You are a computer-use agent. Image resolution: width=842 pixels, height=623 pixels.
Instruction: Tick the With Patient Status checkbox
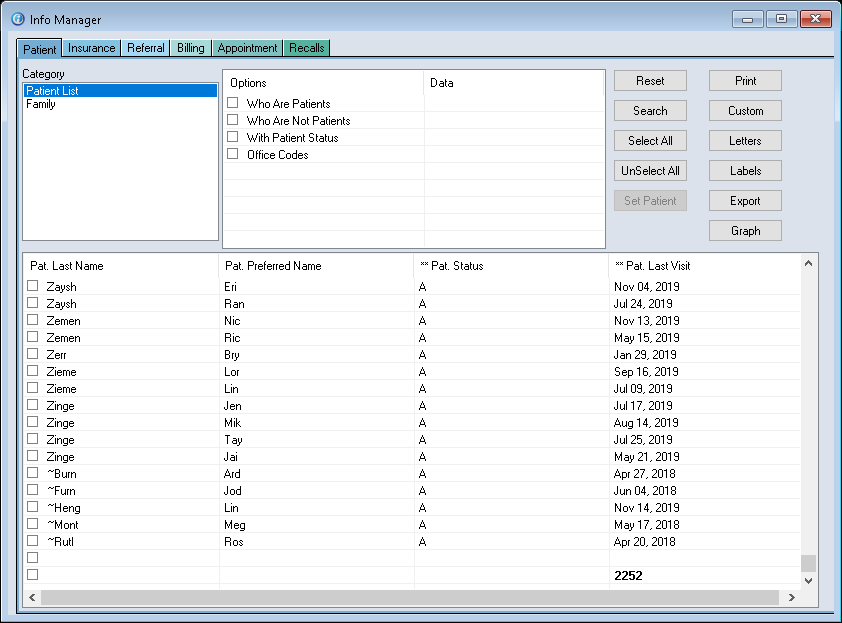coord(233,137)
